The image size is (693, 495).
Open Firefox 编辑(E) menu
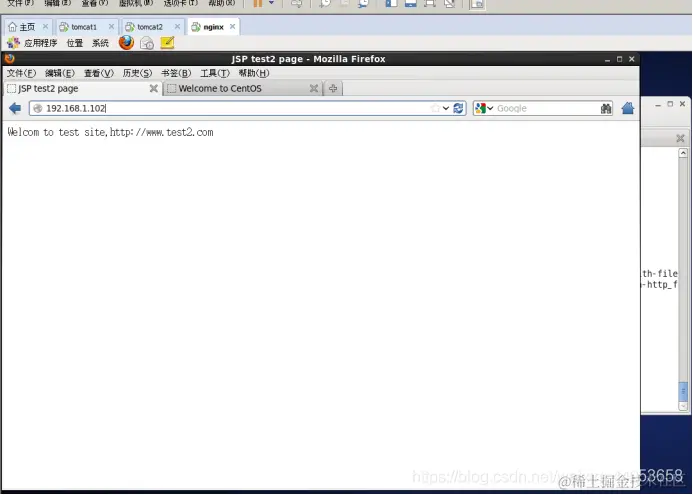coord(60,73)
